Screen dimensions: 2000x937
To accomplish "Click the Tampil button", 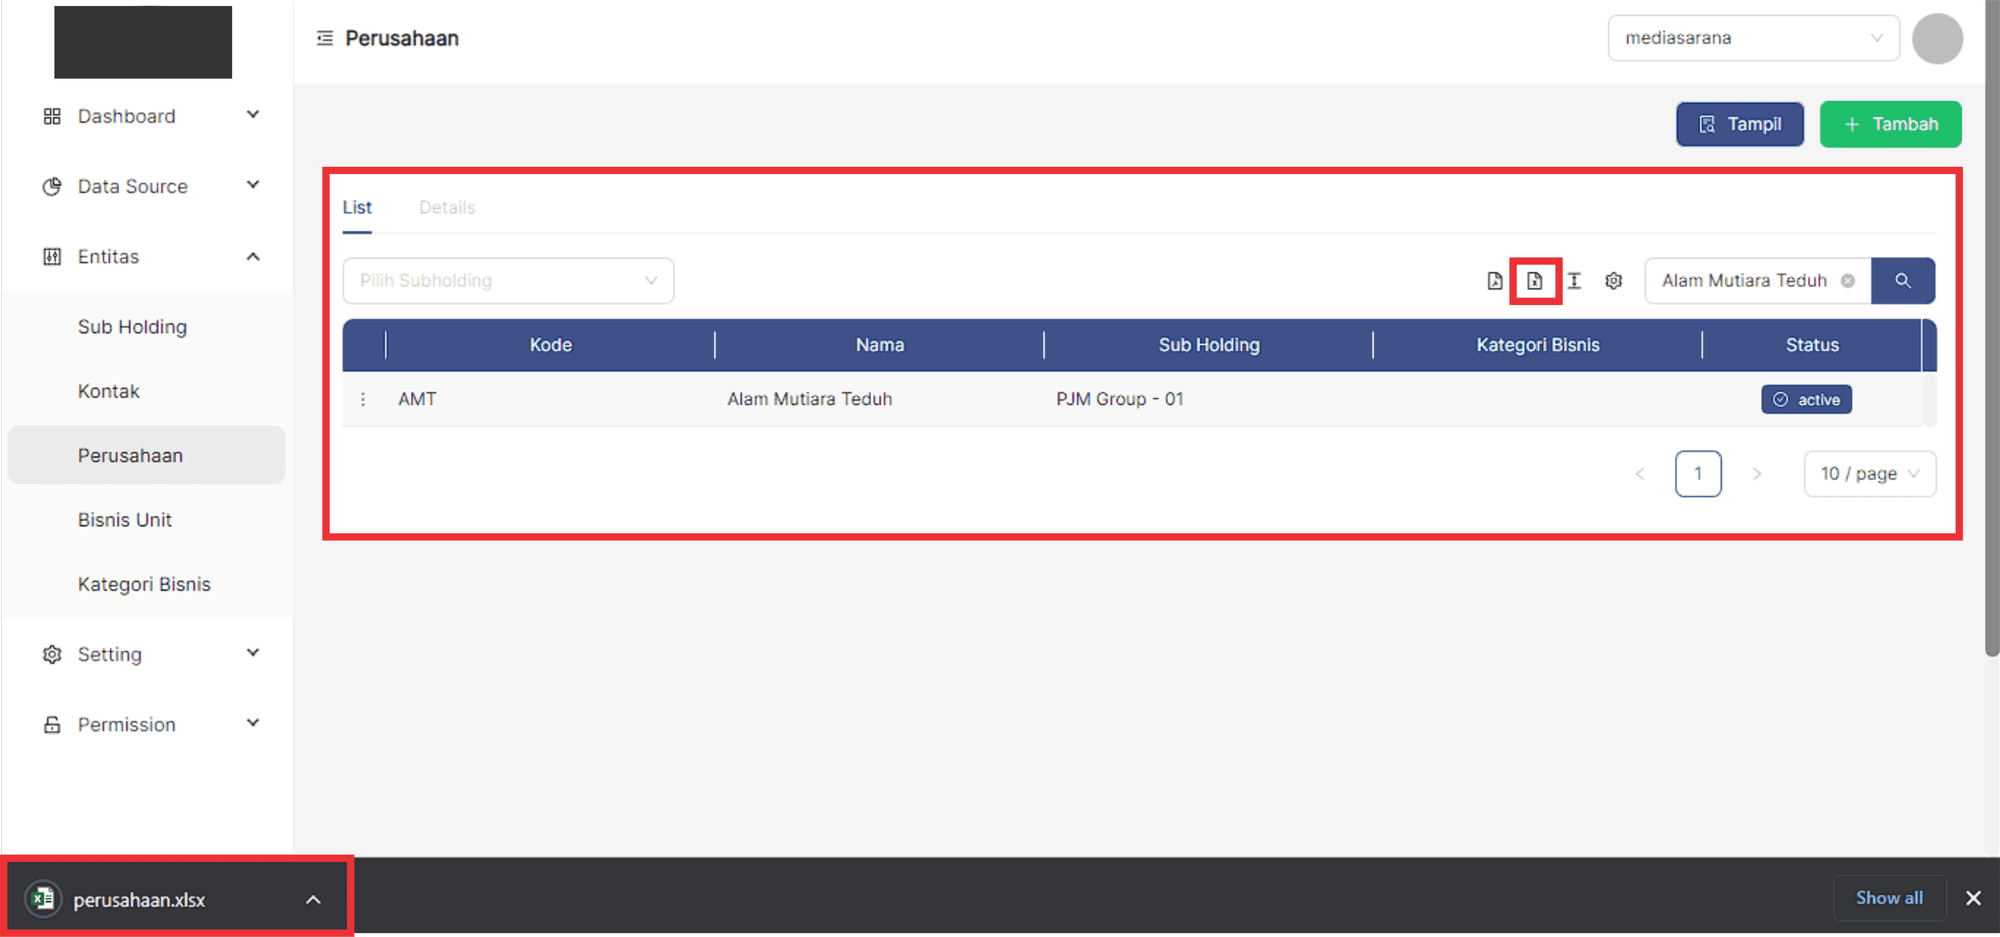I will (1739, 124).
